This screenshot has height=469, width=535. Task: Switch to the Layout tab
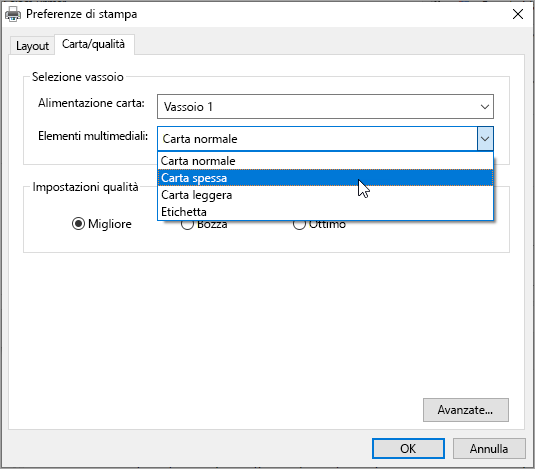pyautogui.click(x=32, y=46)
